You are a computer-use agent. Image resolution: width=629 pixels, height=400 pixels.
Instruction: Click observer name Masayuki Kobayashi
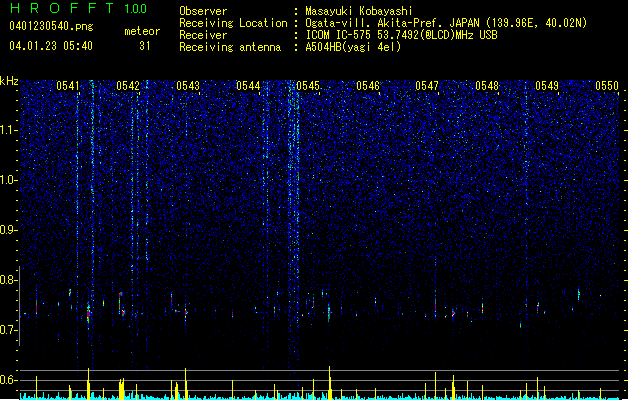(x=359, y=11)
